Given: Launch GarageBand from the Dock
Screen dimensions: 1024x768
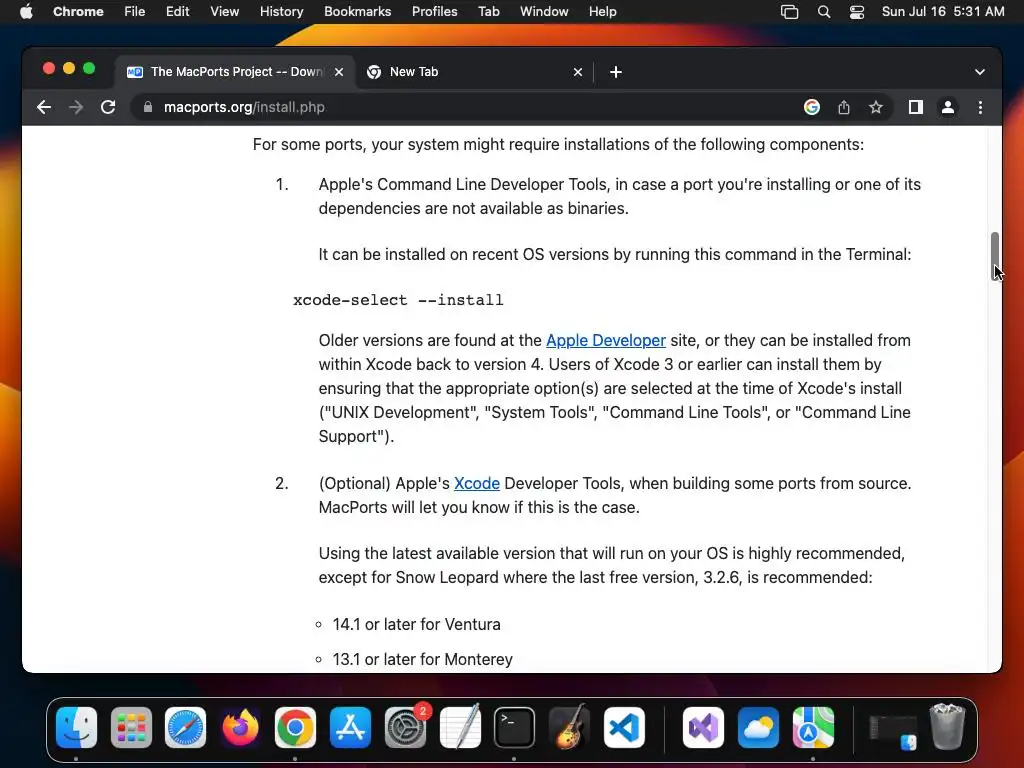Looking at the screenshot, I should point(569,728).
